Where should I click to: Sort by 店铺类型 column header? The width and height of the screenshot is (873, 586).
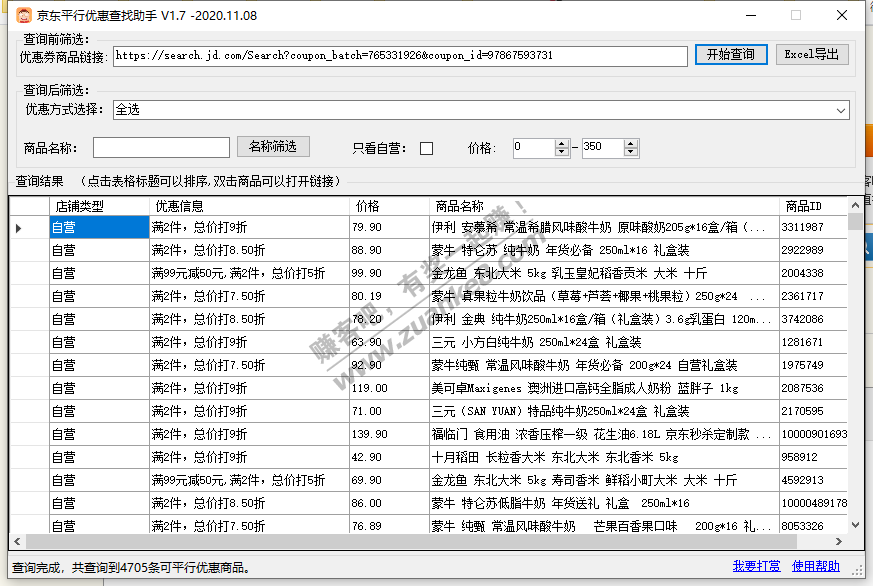coord(100,206)
